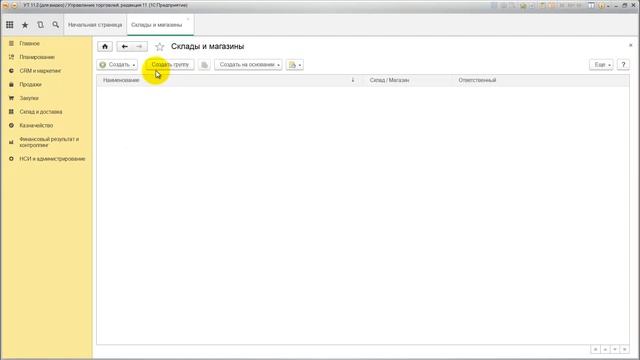
Task: Open the Планирование section
Action: coord(37,57)
